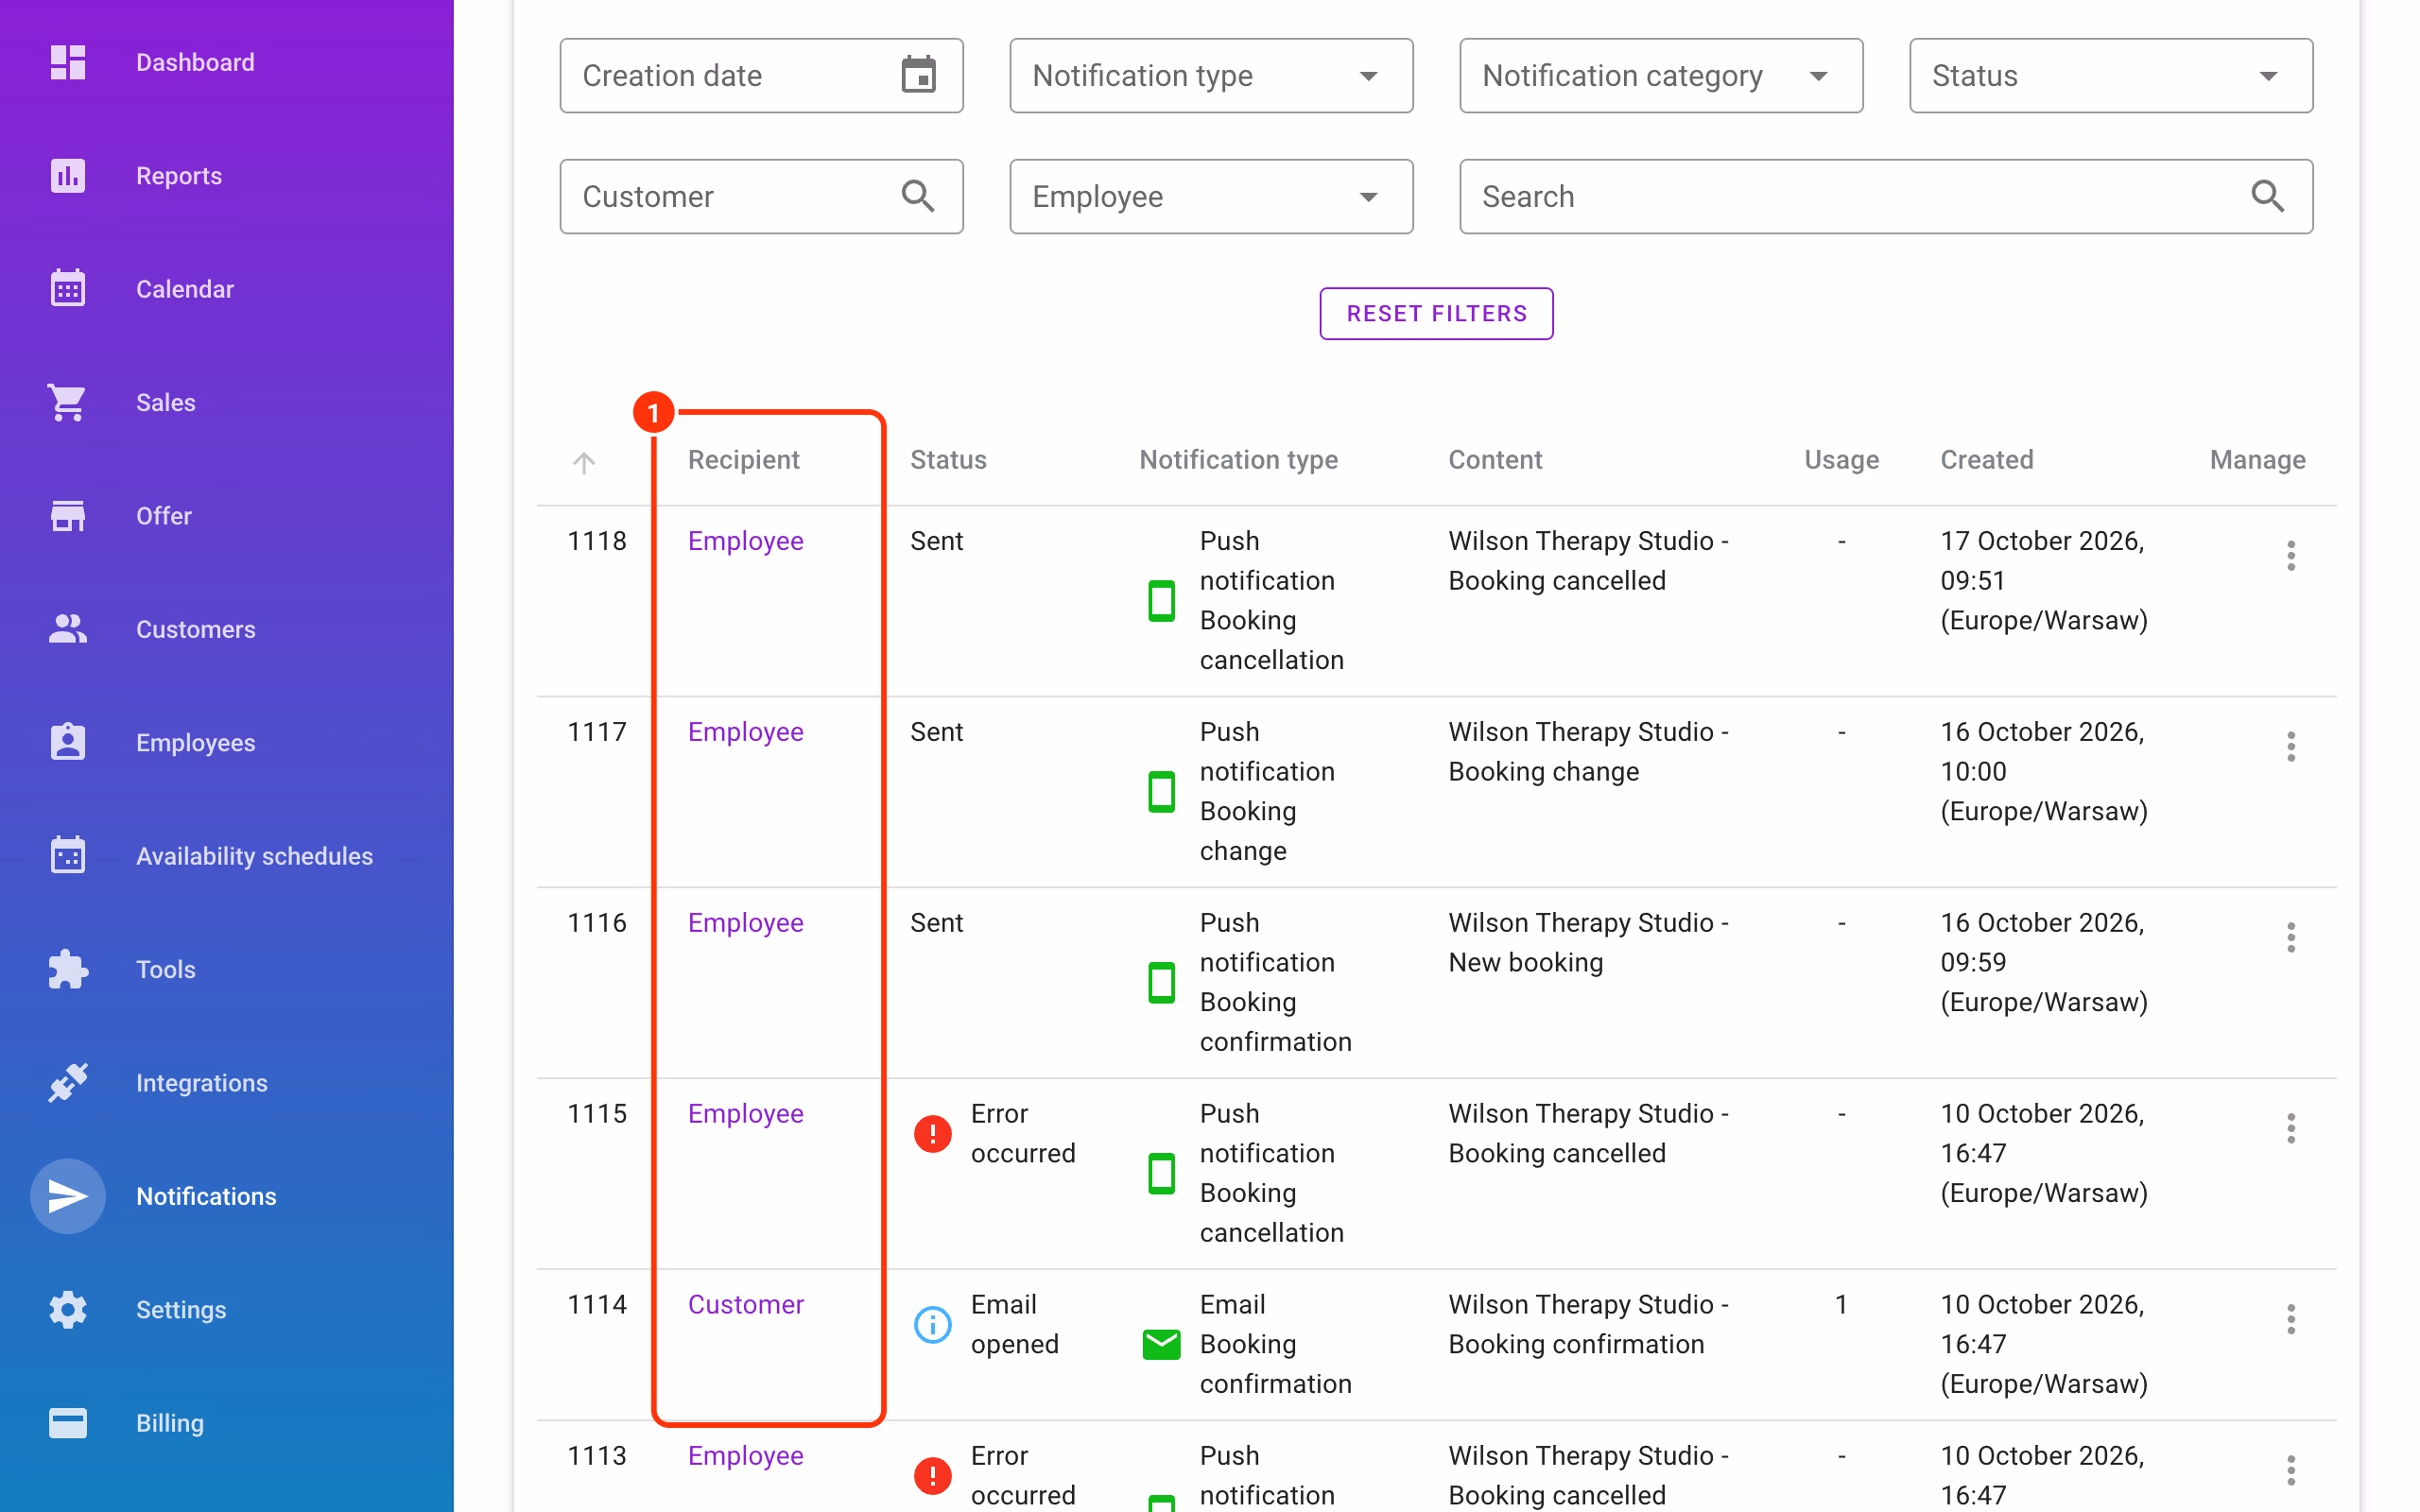Open the Dashboard icon in sidebar
The width and height of the screenshot is (2420, 1512).
tap(67, 62)
